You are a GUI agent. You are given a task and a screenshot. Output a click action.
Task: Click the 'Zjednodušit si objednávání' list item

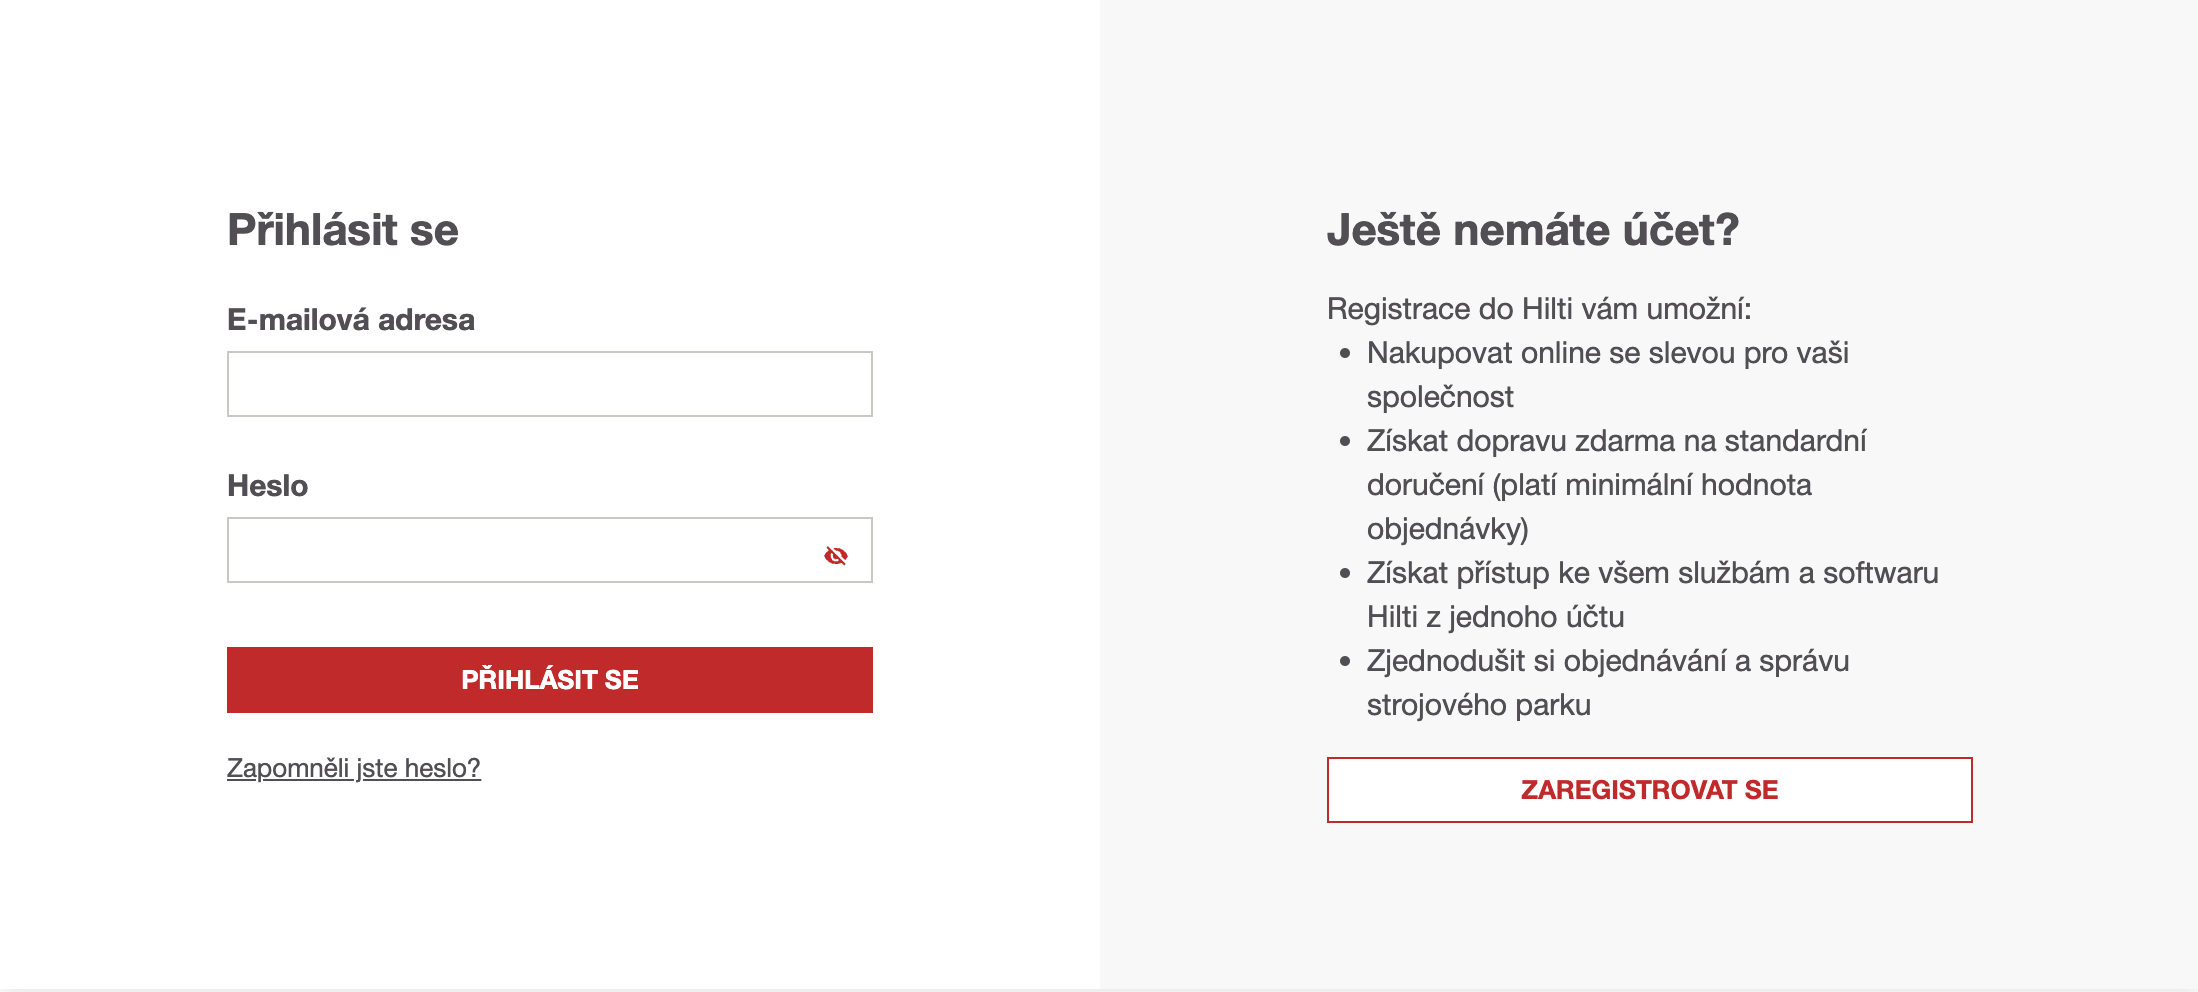point(1608,683)
